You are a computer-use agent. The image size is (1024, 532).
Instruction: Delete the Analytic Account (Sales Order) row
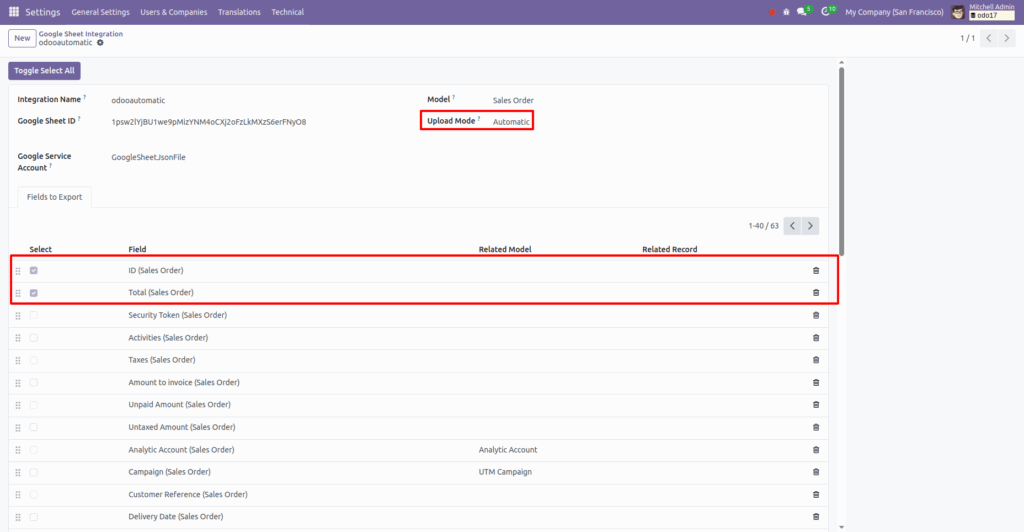[x=816, y=450]
